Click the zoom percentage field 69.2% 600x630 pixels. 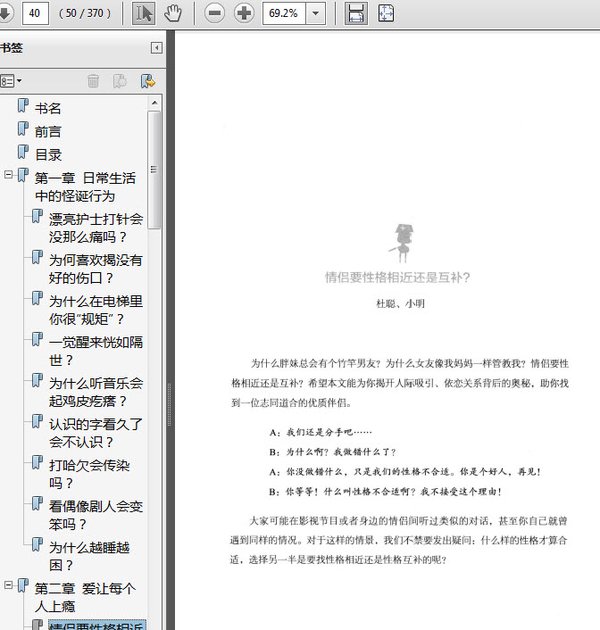[x=284, y=13]
